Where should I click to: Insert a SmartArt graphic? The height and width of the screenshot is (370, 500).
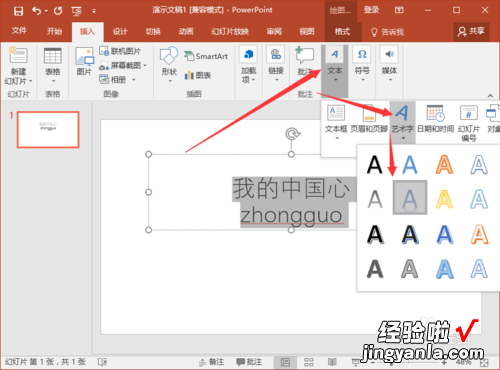[x=206, y=56]
